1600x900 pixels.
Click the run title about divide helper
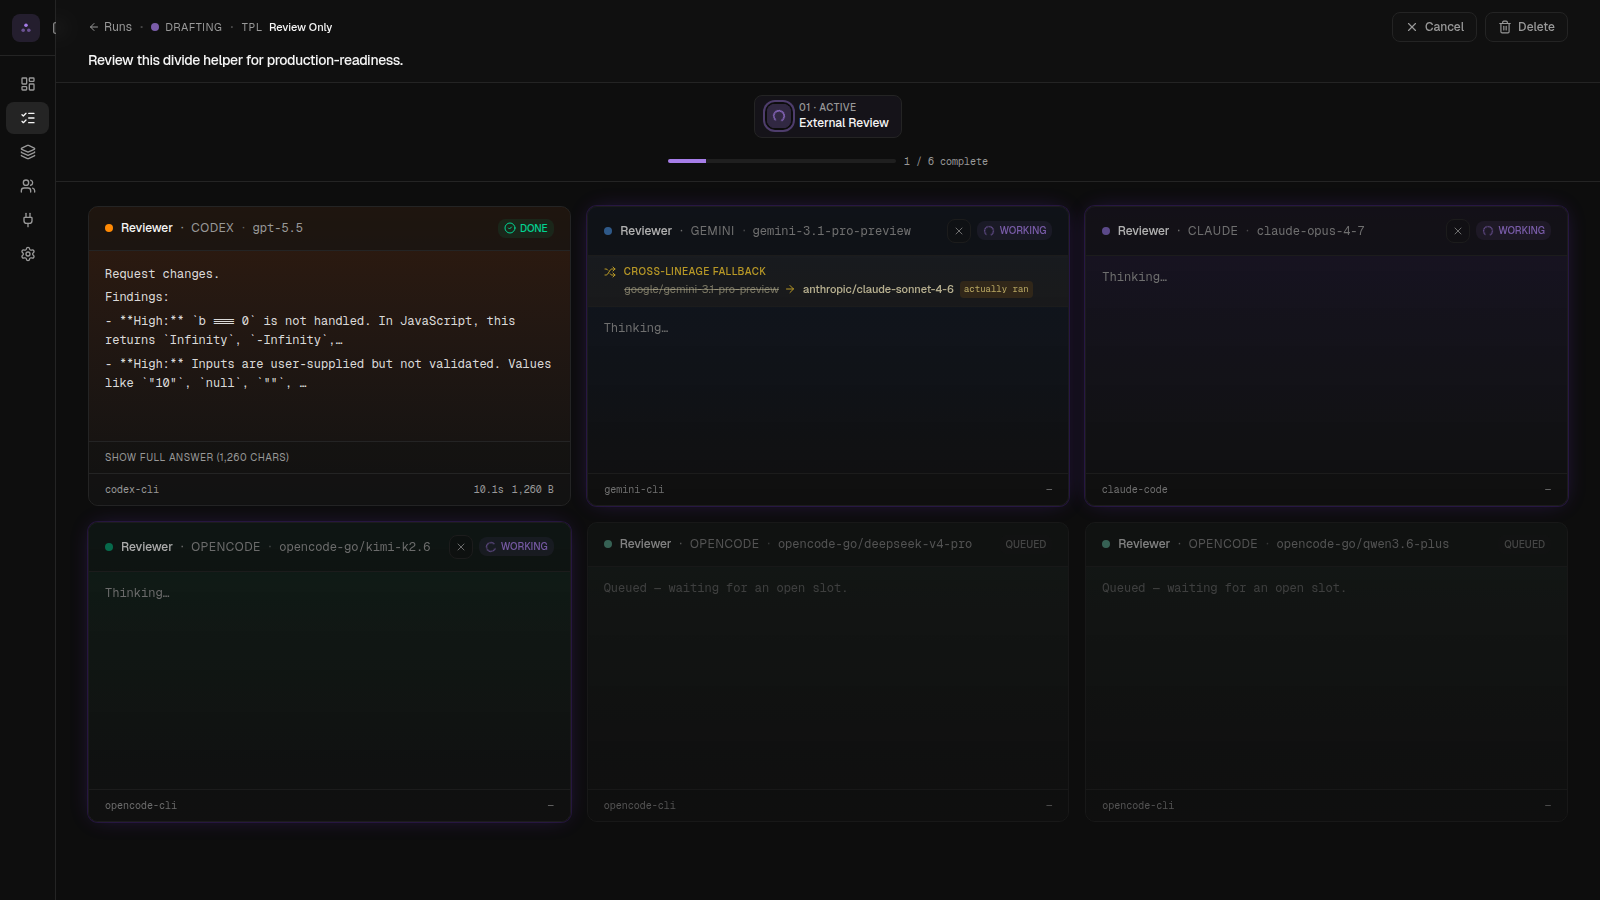point(246,60)
